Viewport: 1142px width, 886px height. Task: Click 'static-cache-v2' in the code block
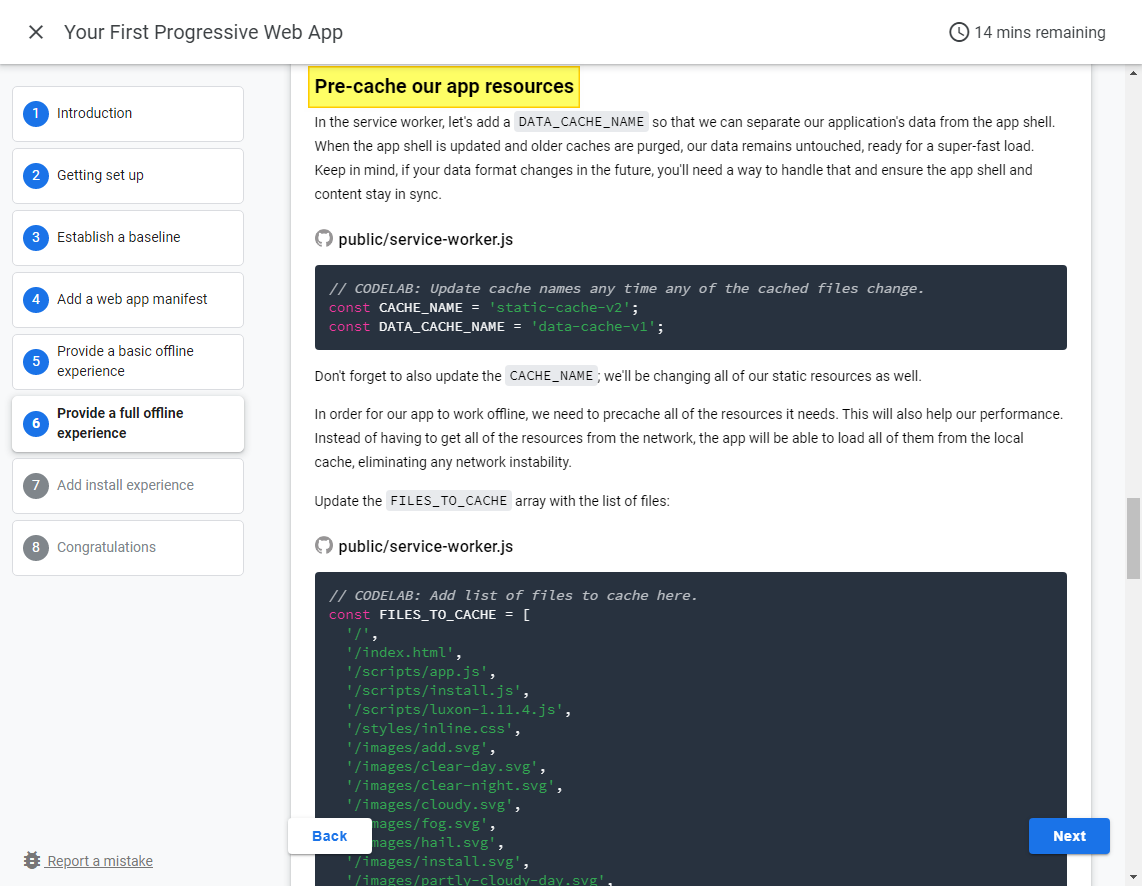click(x=559, y=307)
